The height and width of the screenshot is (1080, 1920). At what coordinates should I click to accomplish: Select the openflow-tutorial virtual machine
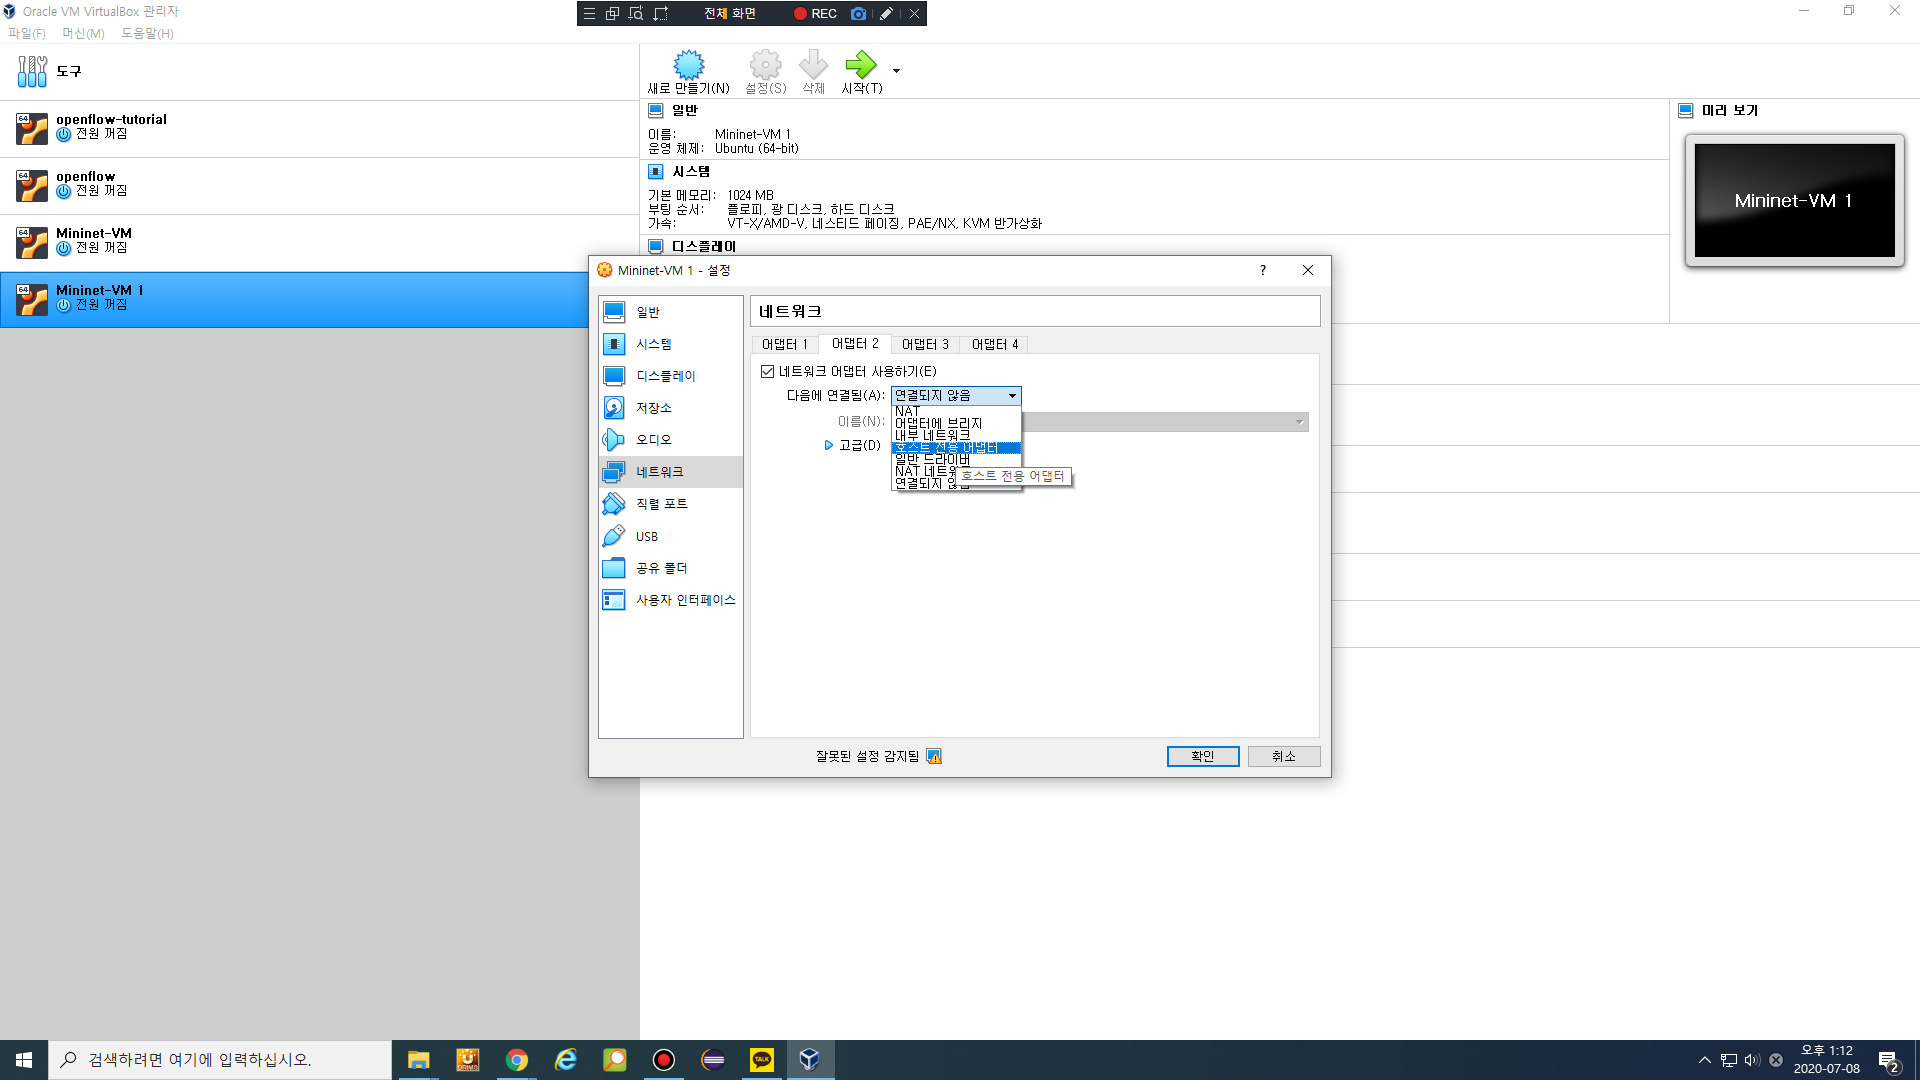tap(319, 129)
